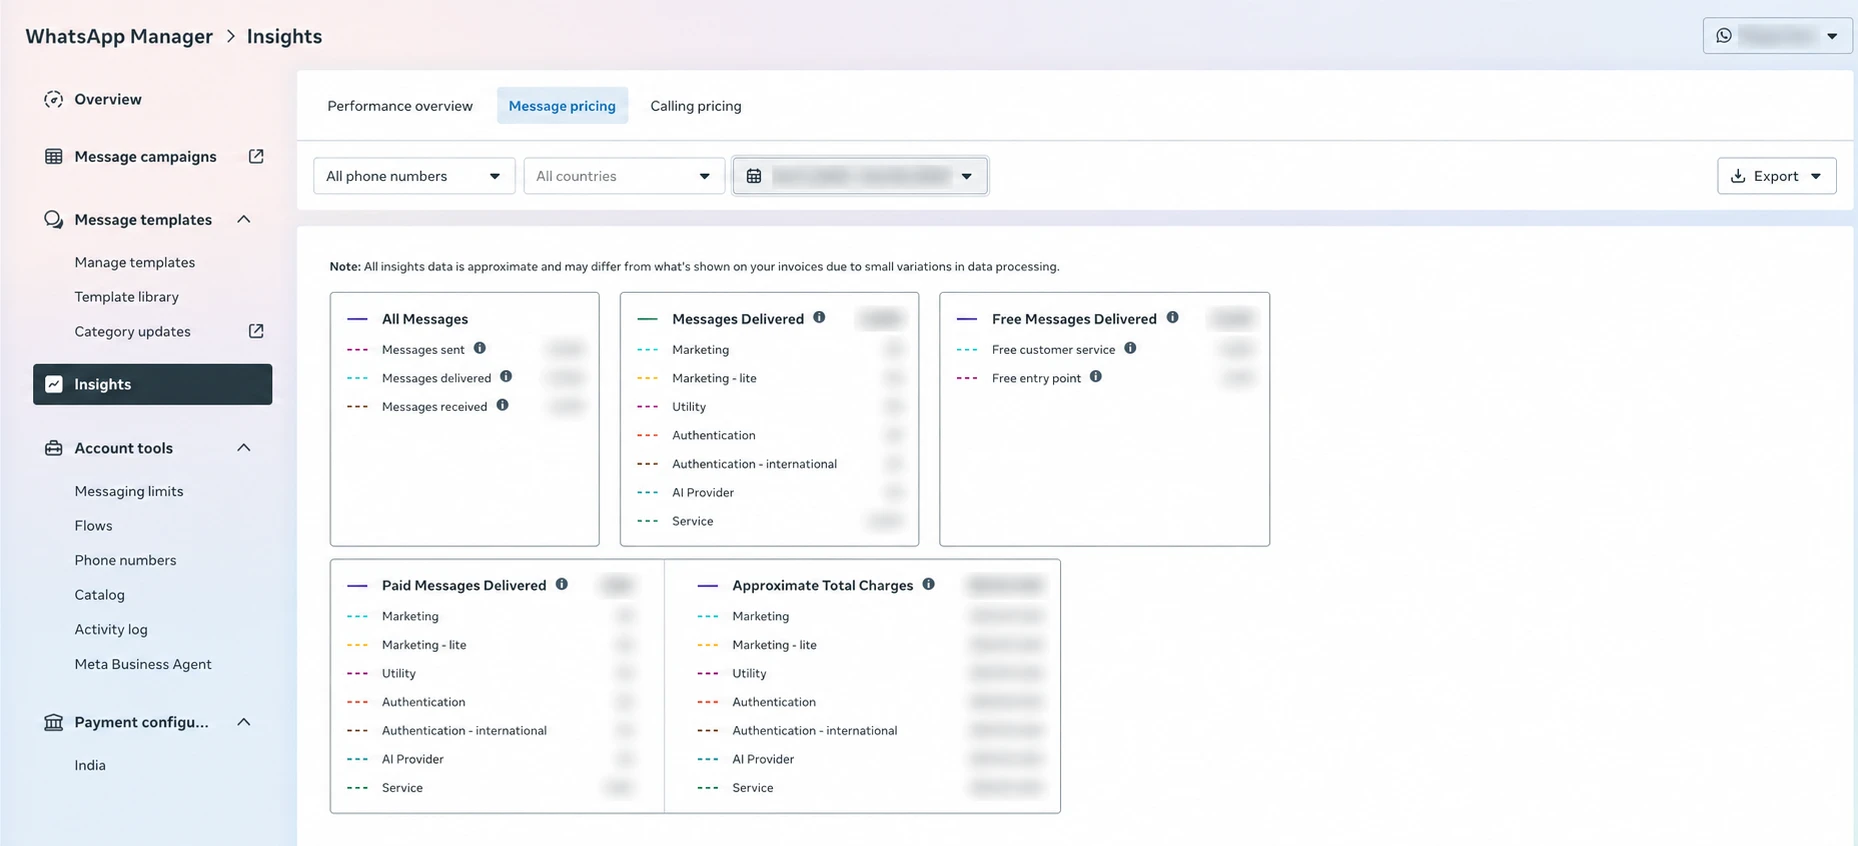This screenshot has width=1858, height=846.
Task: Click the Overview gauge icon
Action: pos(54,99)
